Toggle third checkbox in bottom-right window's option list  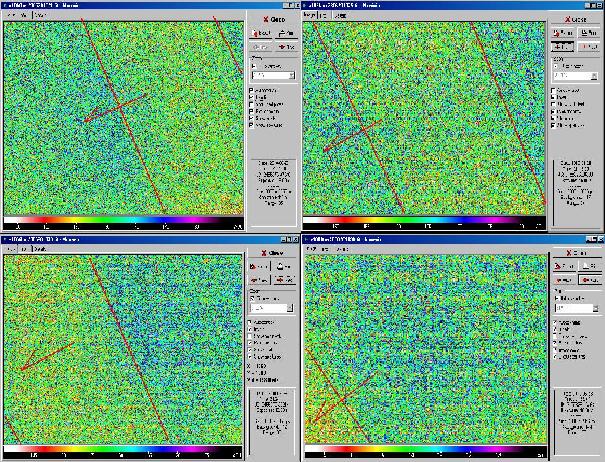553,338
